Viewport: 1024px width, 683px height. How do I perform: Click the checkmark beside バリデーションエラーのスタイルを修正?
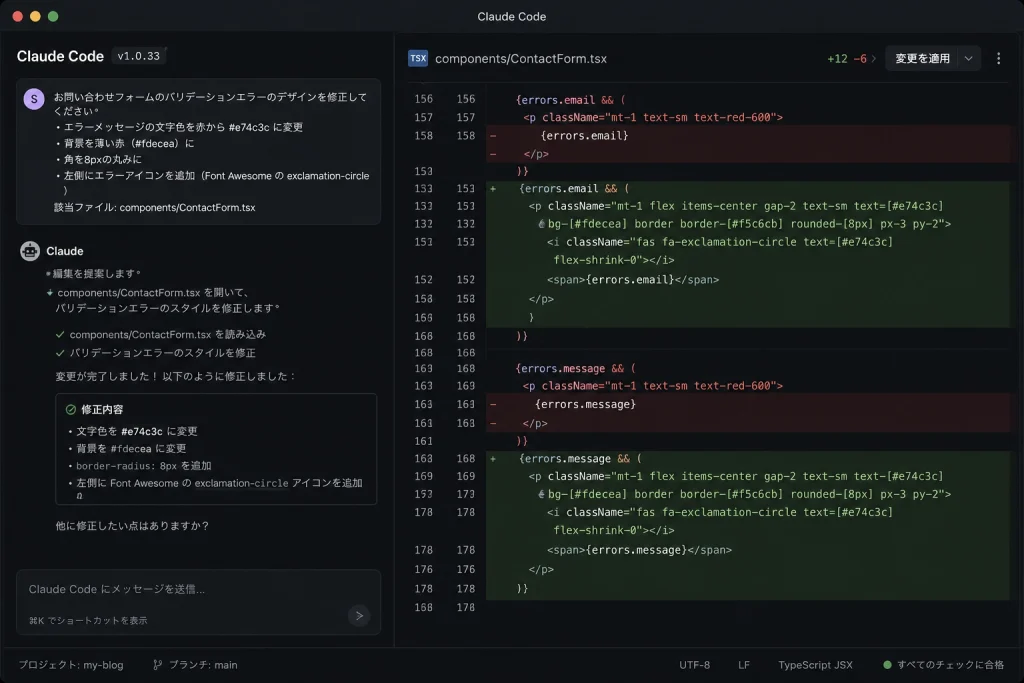pos(60,353)
